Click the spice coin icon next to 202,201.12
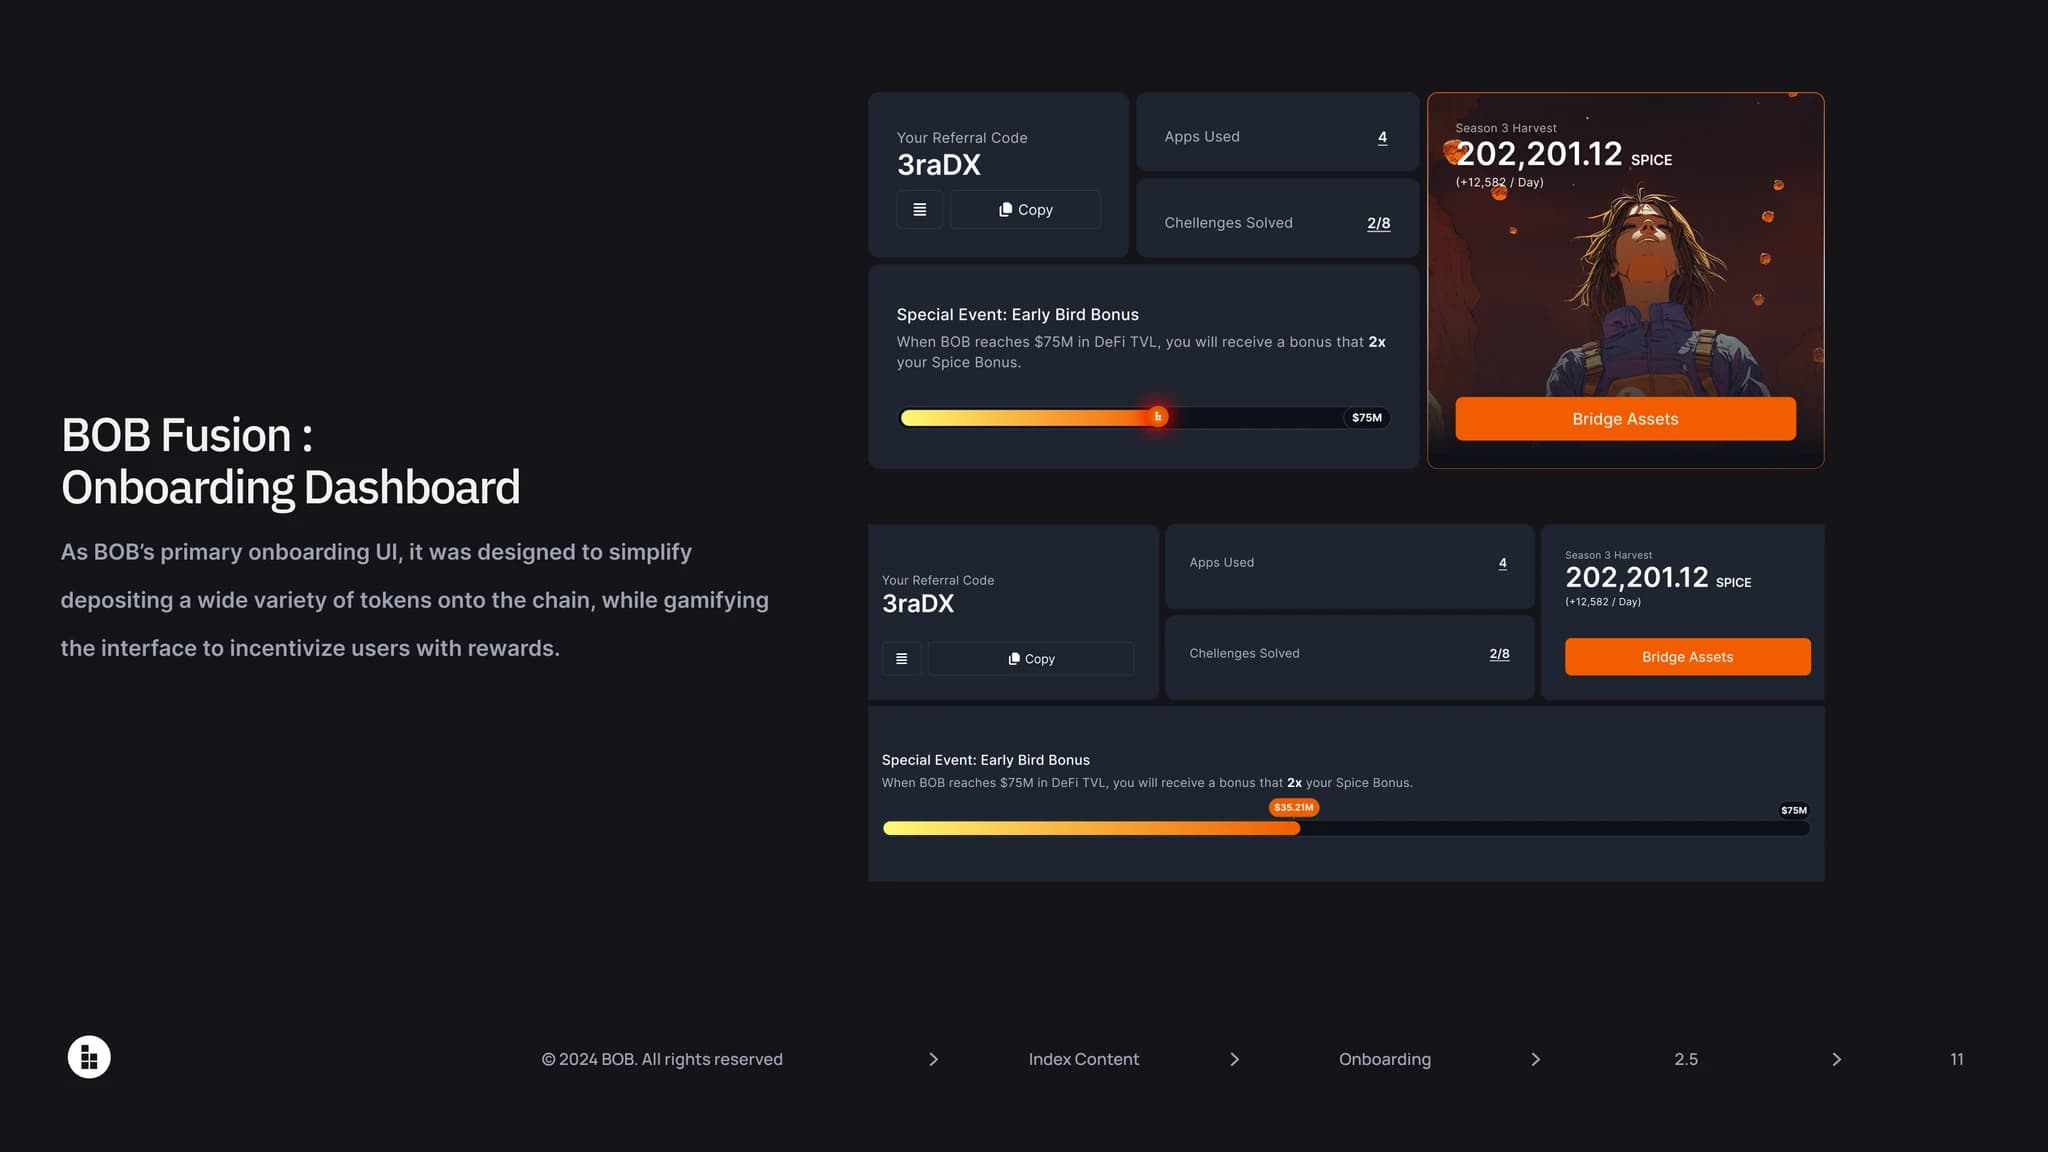 pyautogui.click(x=1451, y=151)
